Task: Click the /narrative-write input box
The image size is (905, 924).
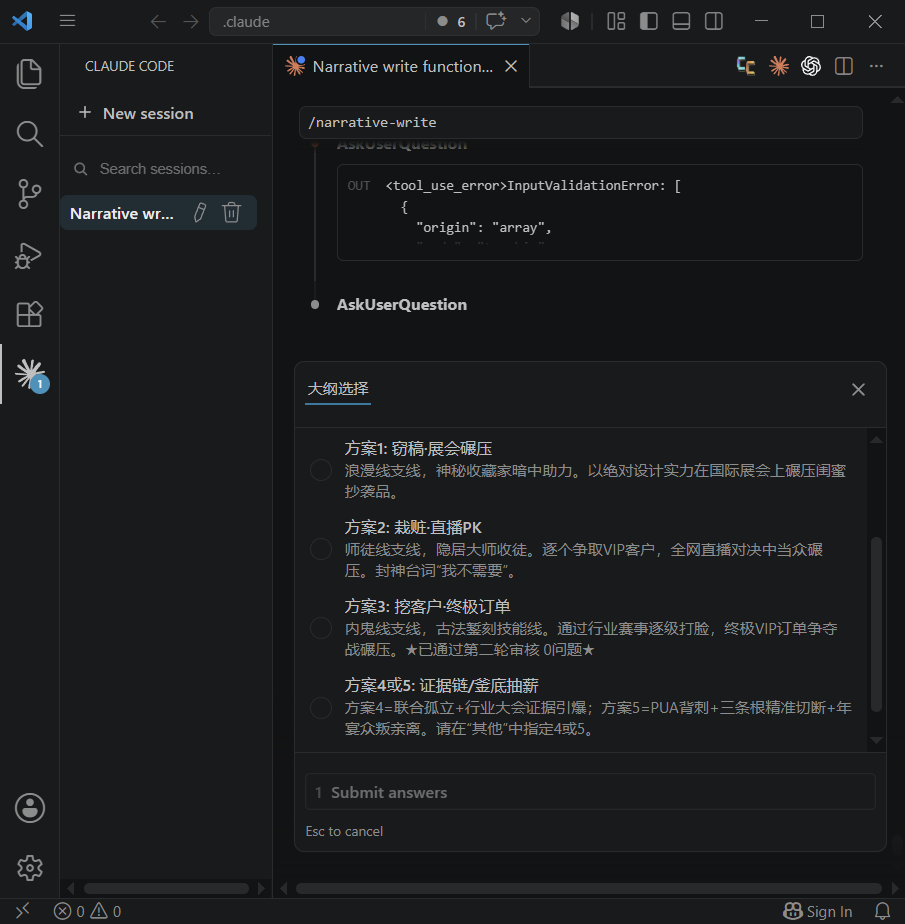Action: point(580,123)
